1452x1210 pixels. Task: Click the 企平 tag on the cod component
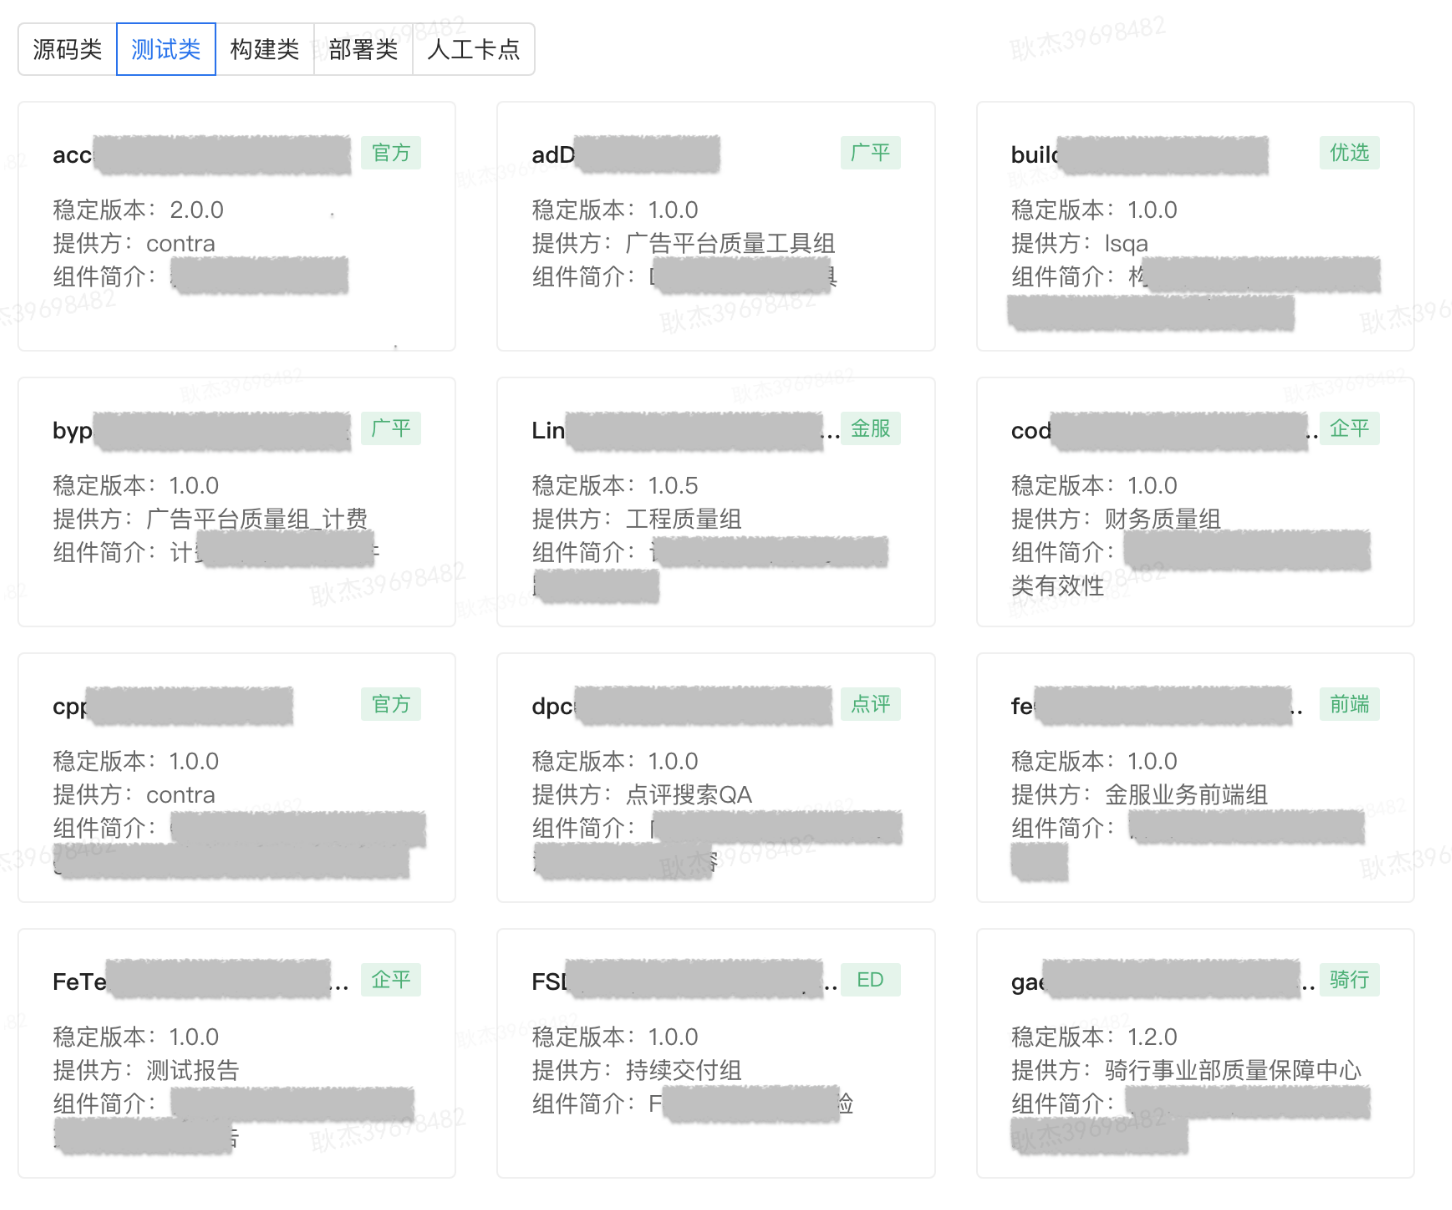1349,428
